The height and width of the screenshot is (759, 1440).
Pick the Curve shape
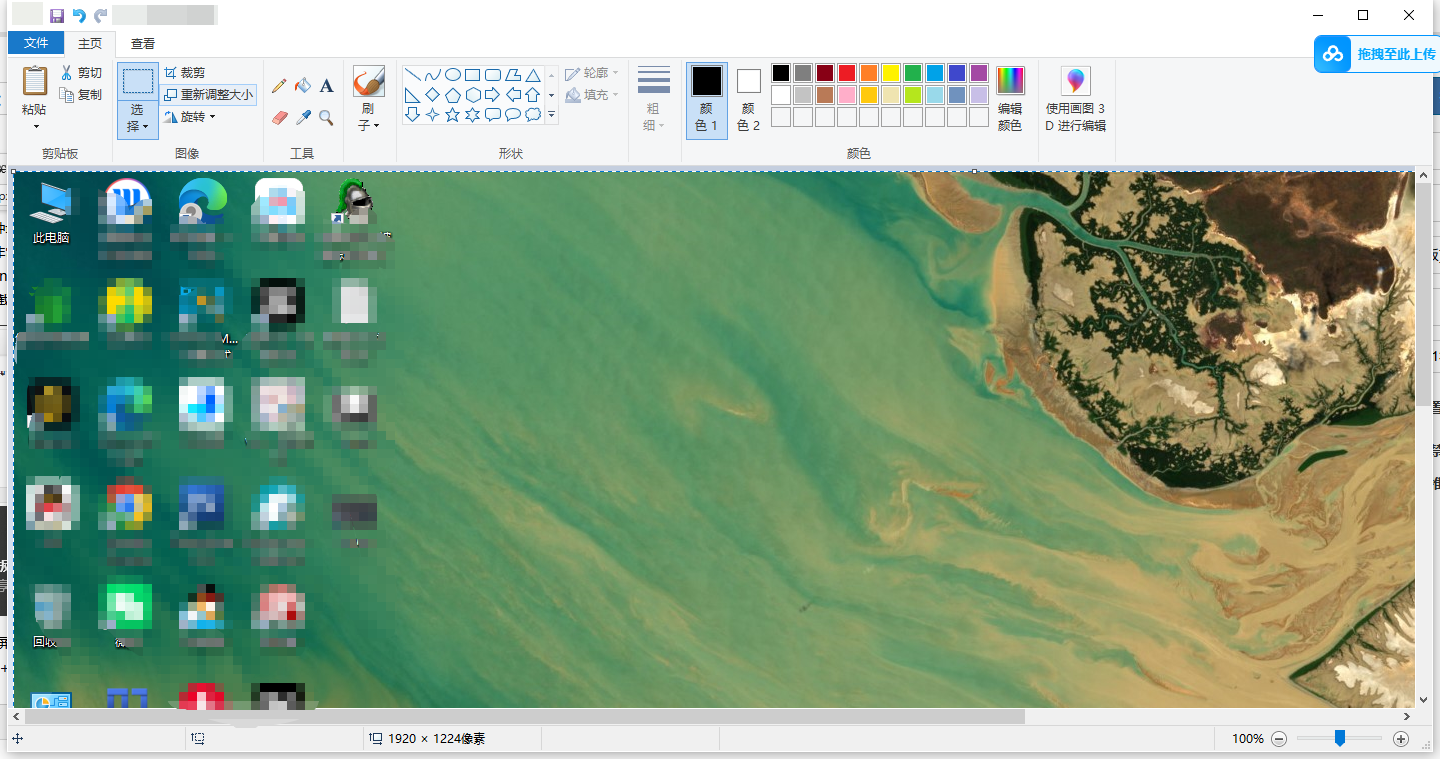tap(432, 75)
